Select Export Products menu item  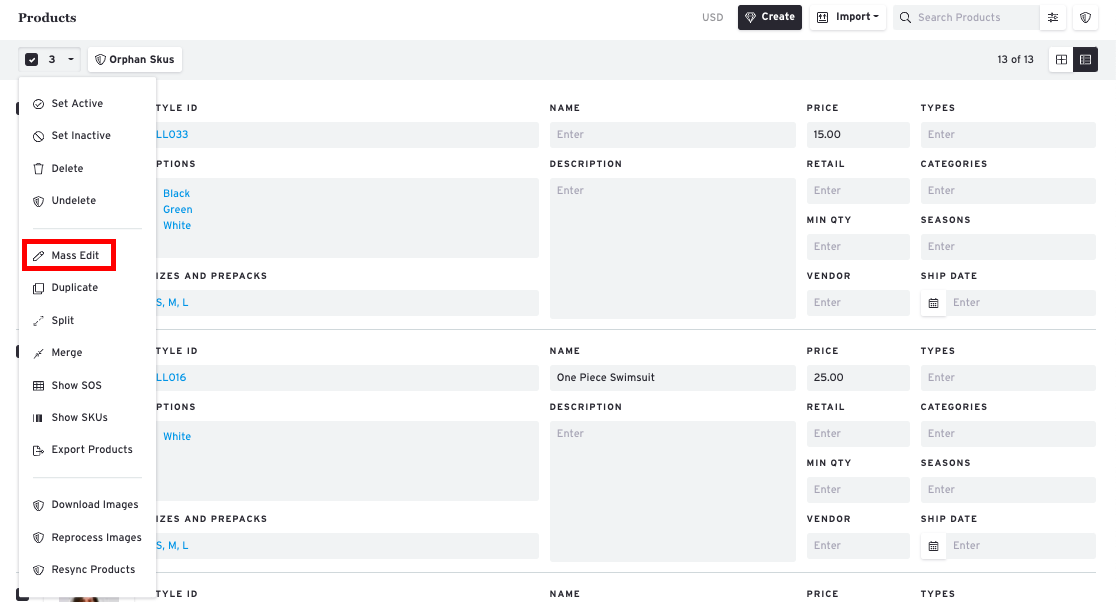point(92,450)
